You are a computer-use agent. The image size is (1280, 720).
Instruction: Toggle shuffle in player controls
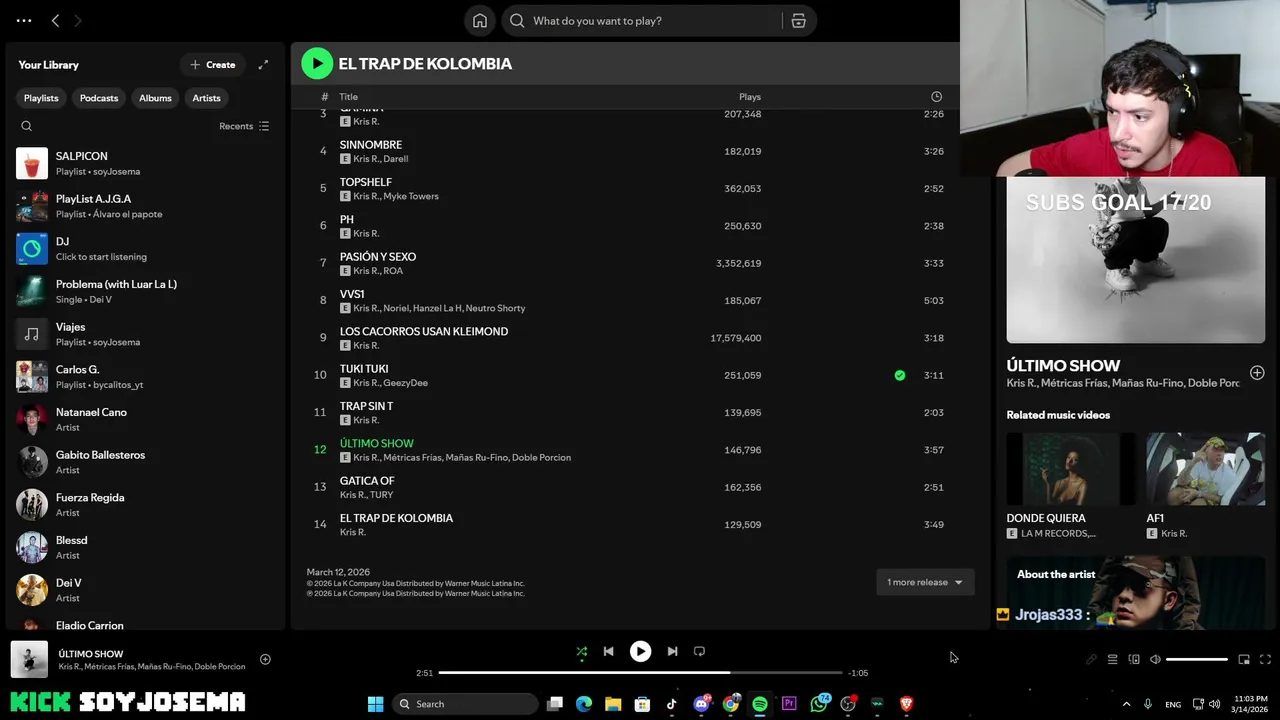coord(581,652)
